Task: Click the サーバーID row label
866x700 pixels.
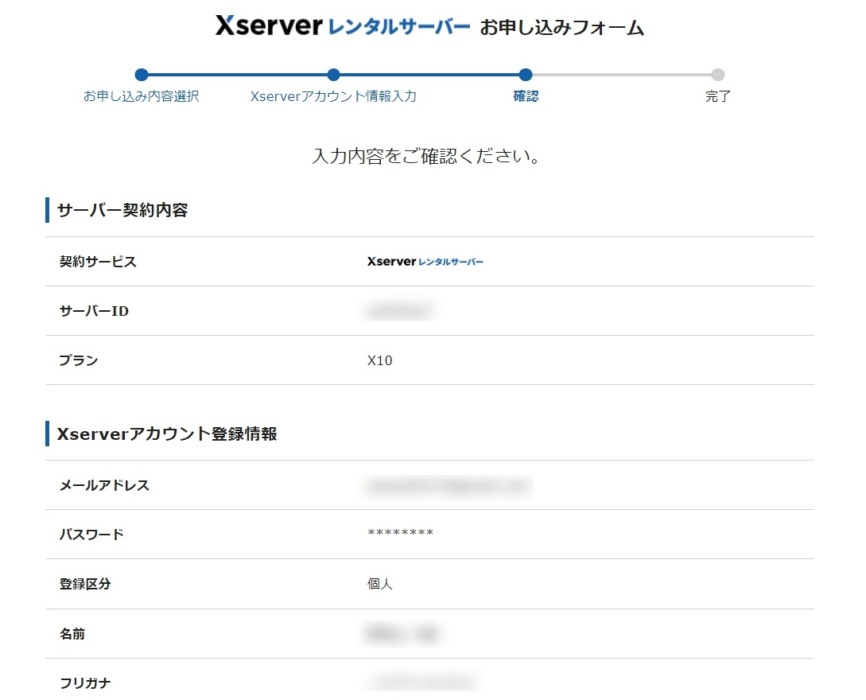Action: pos(94,311)
